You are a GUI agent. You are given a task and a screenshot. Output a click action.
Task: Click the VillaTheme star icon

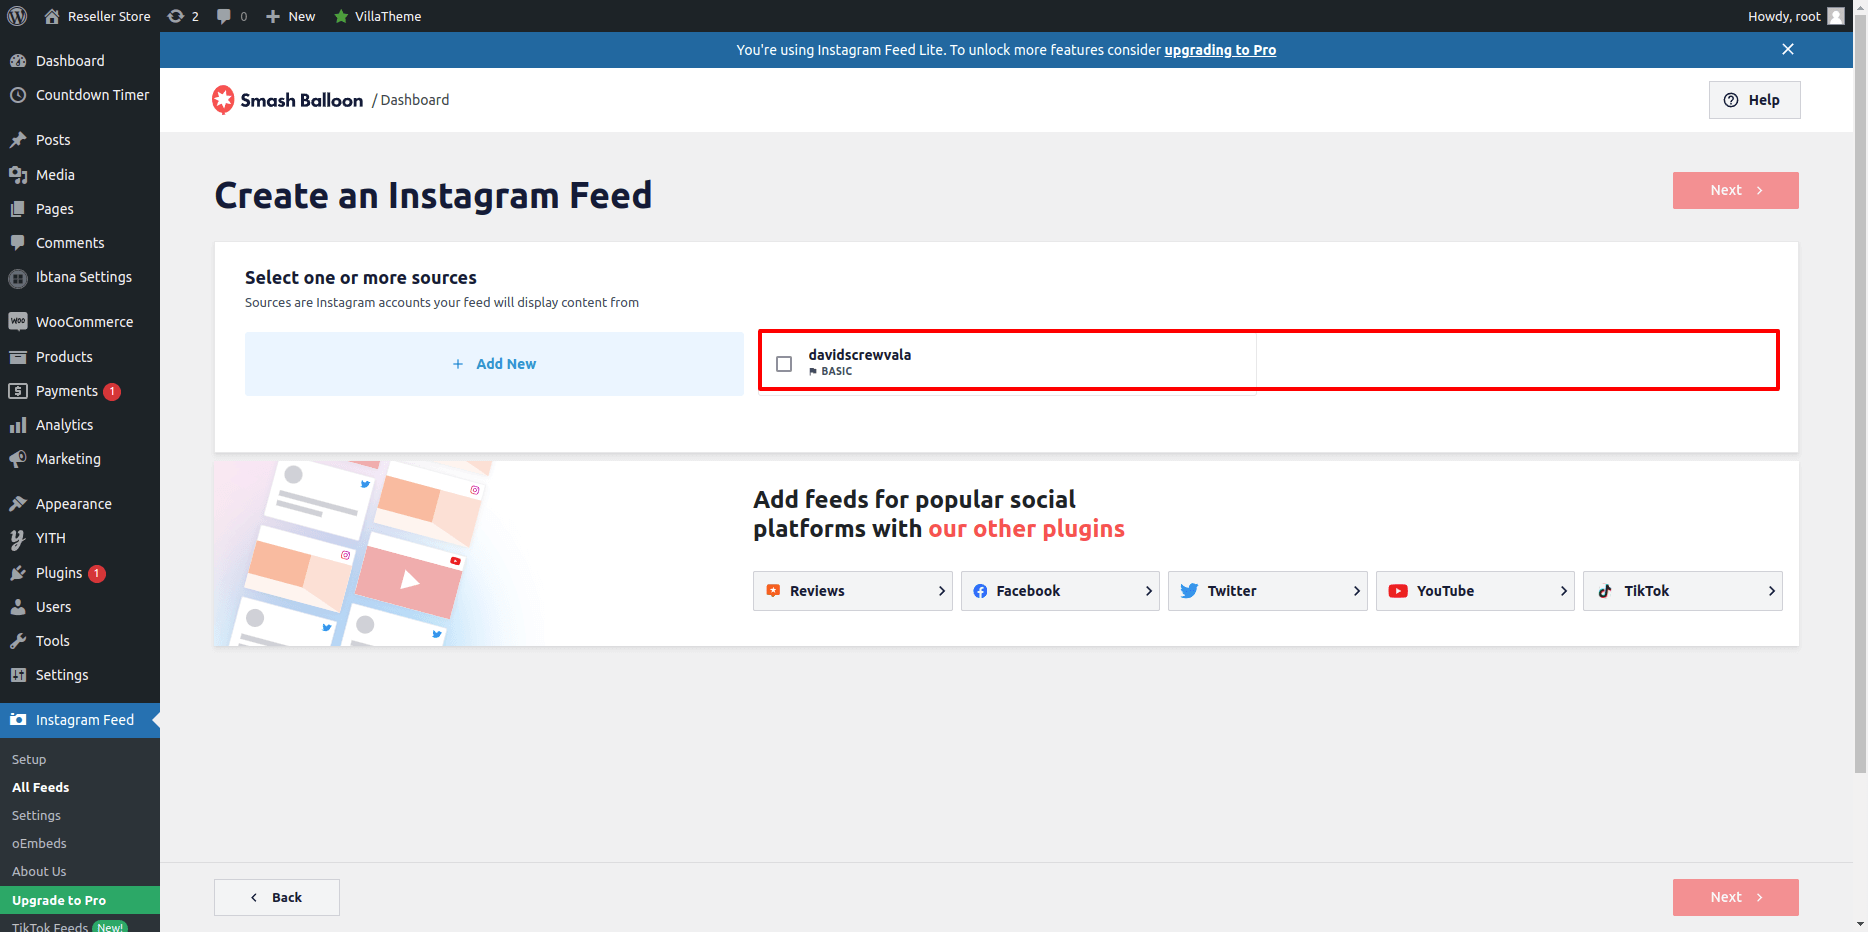pyautogui.click(x=341, y=16)
